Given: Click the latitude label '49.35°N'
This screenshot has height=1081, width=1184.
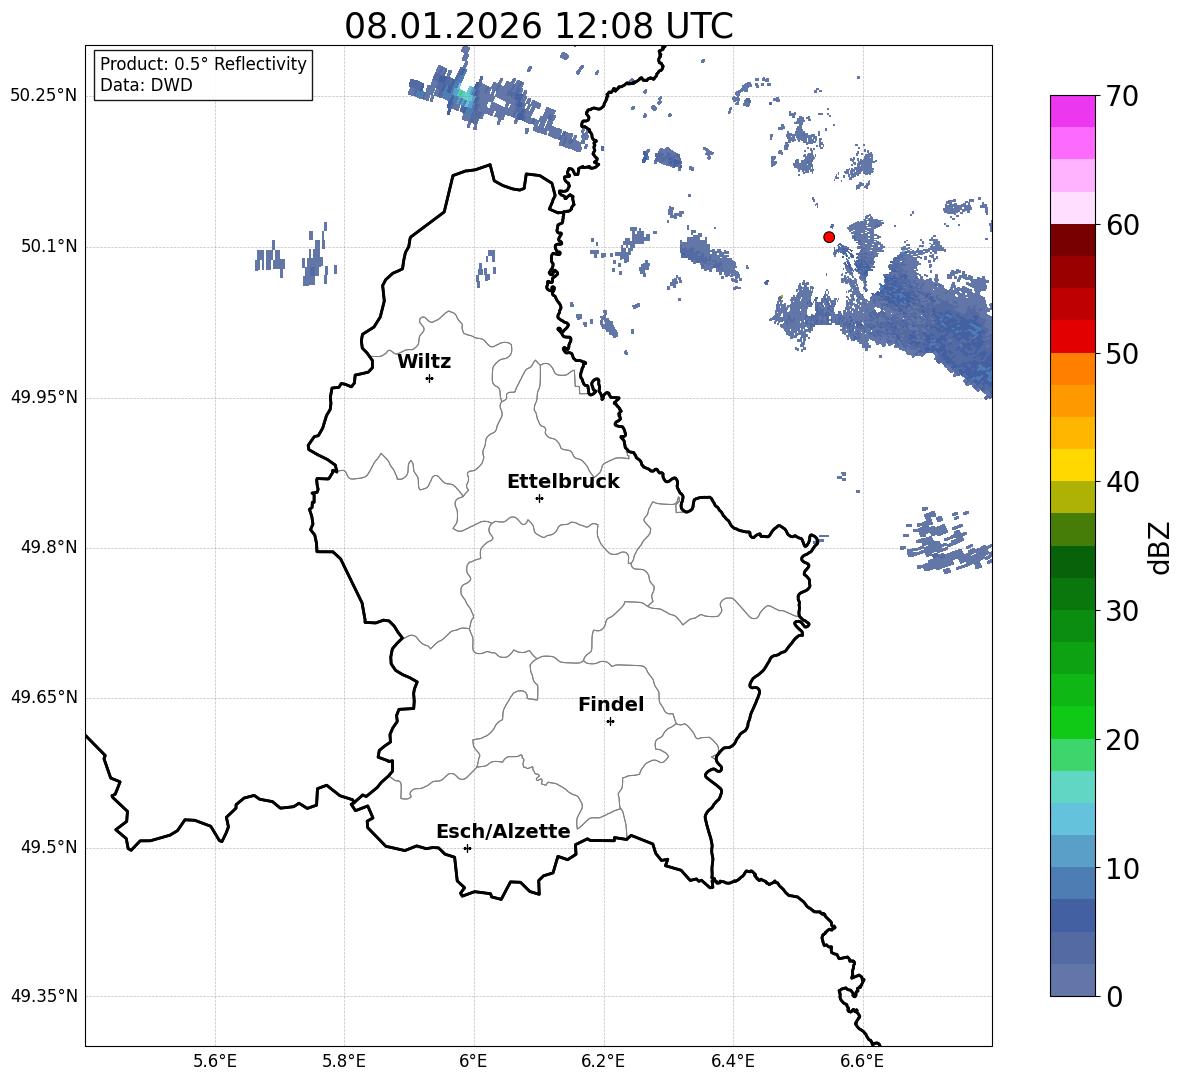Looking at the screenshot, I should click(44, 996).
